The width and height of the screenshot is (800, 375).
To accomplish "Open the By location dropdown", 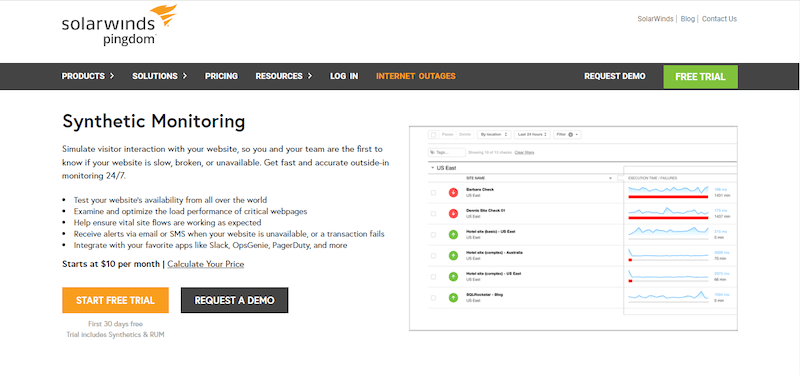I will click(x=494, y=135).
